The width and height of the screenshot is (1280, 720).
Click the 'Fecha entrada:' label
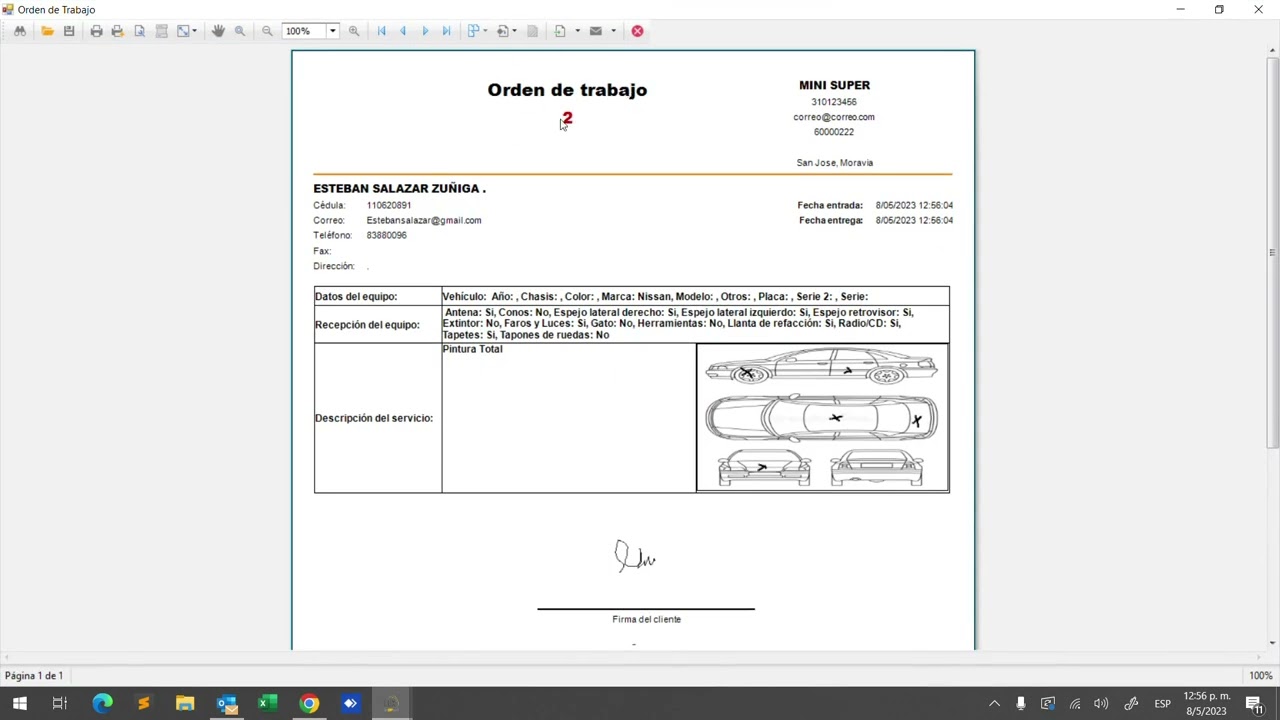click(x=830, y=205)
